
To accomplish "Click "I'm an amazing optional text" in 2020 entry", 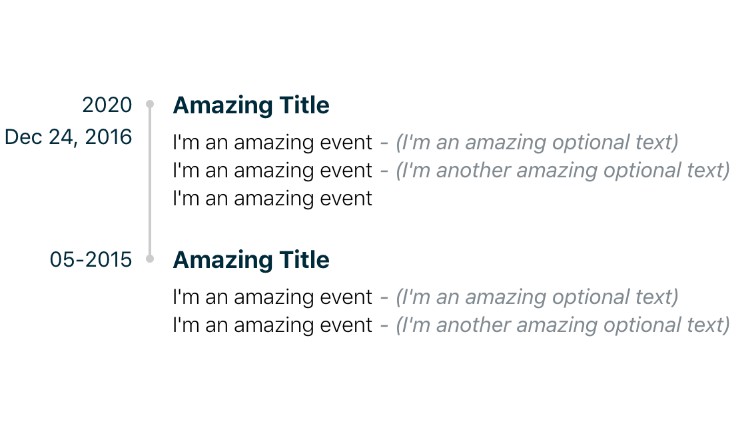I will coord(537,142).
